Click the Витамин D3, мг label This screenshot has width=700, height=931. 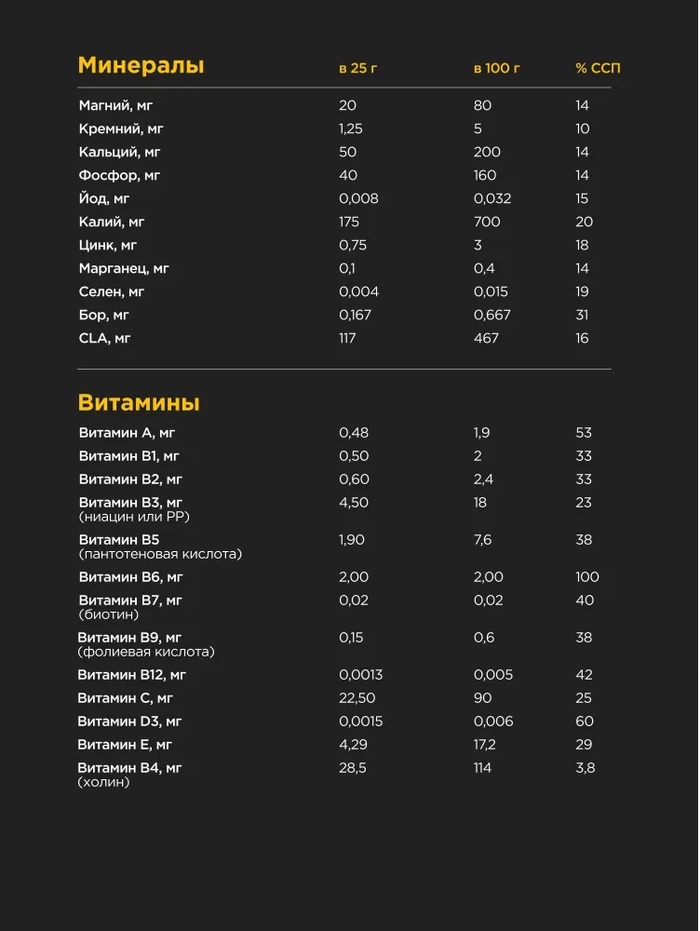[130, 721]
